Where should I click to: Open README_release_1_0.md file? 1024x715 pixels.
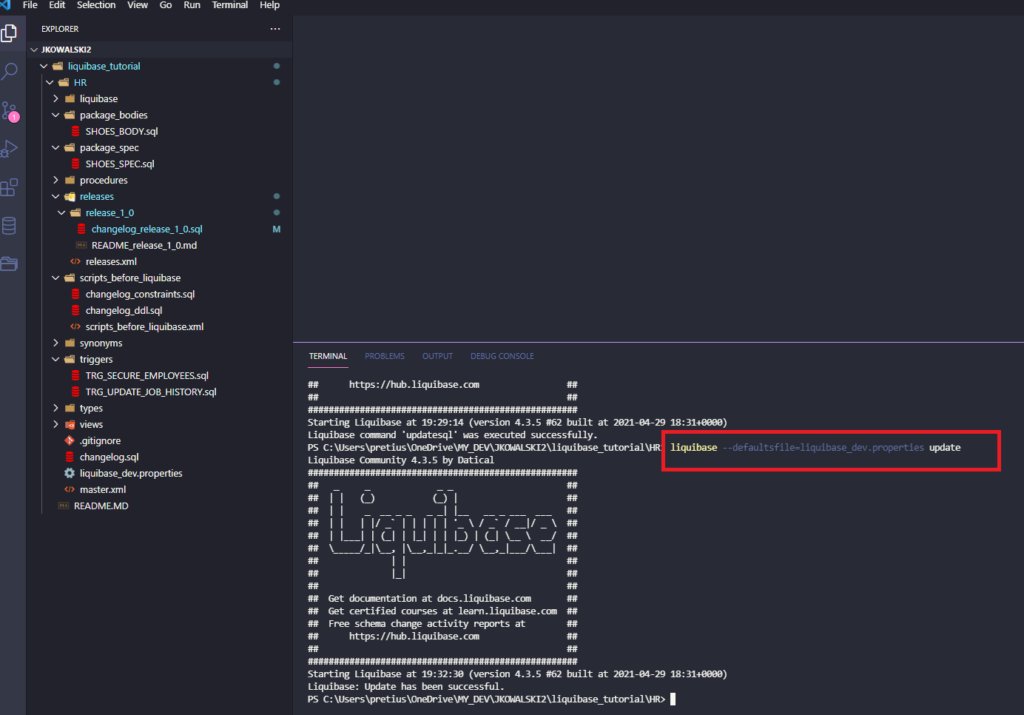point(144,246)
